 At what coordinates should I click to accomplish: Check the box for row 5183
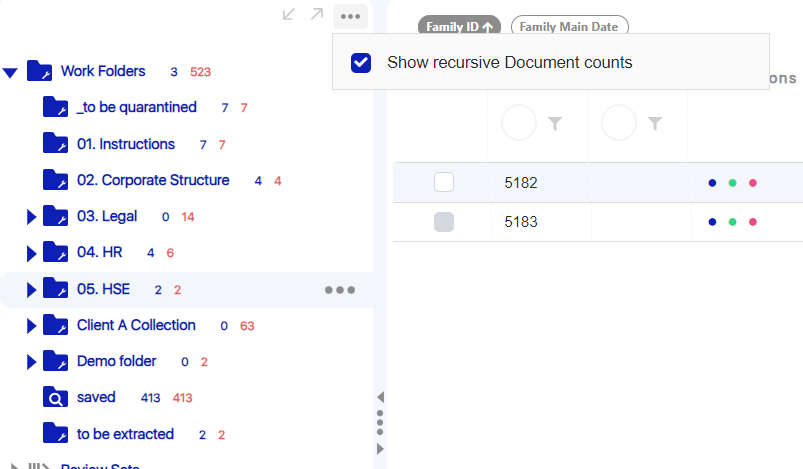click(x=444, y=222)
